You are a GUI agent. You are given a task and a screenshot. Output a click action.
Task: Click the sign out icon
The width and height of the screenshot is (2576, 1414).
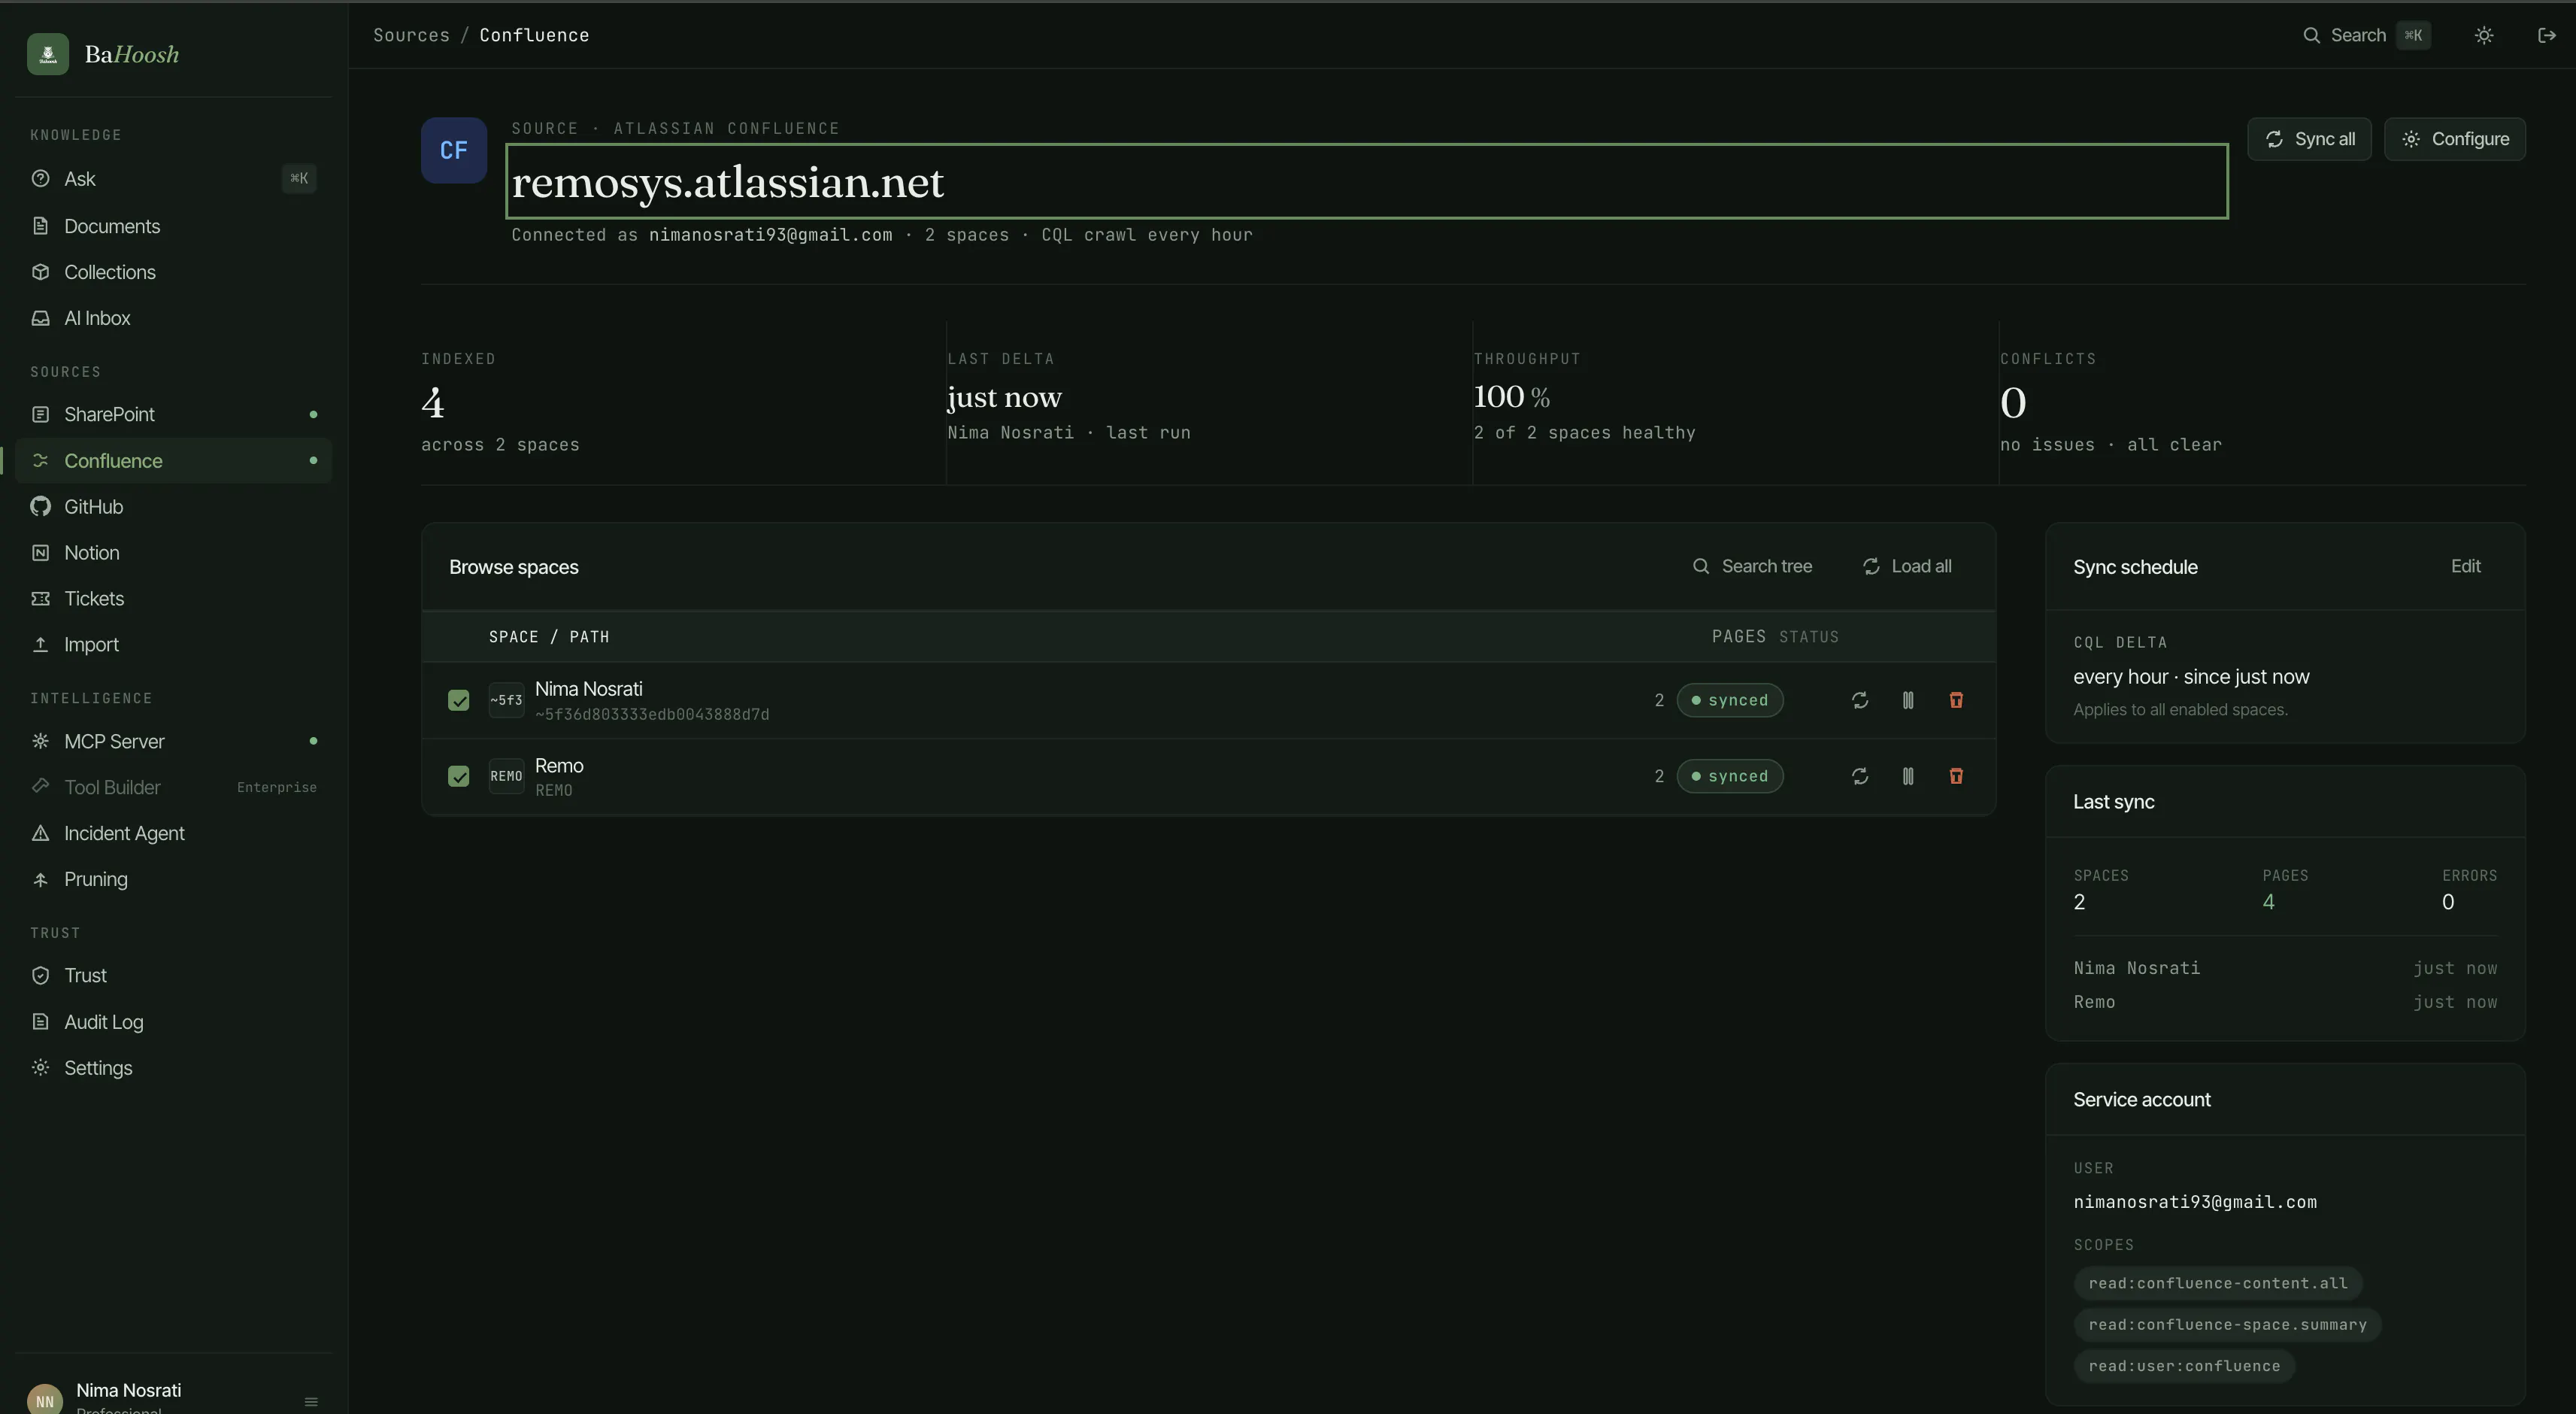point(2547,35)
